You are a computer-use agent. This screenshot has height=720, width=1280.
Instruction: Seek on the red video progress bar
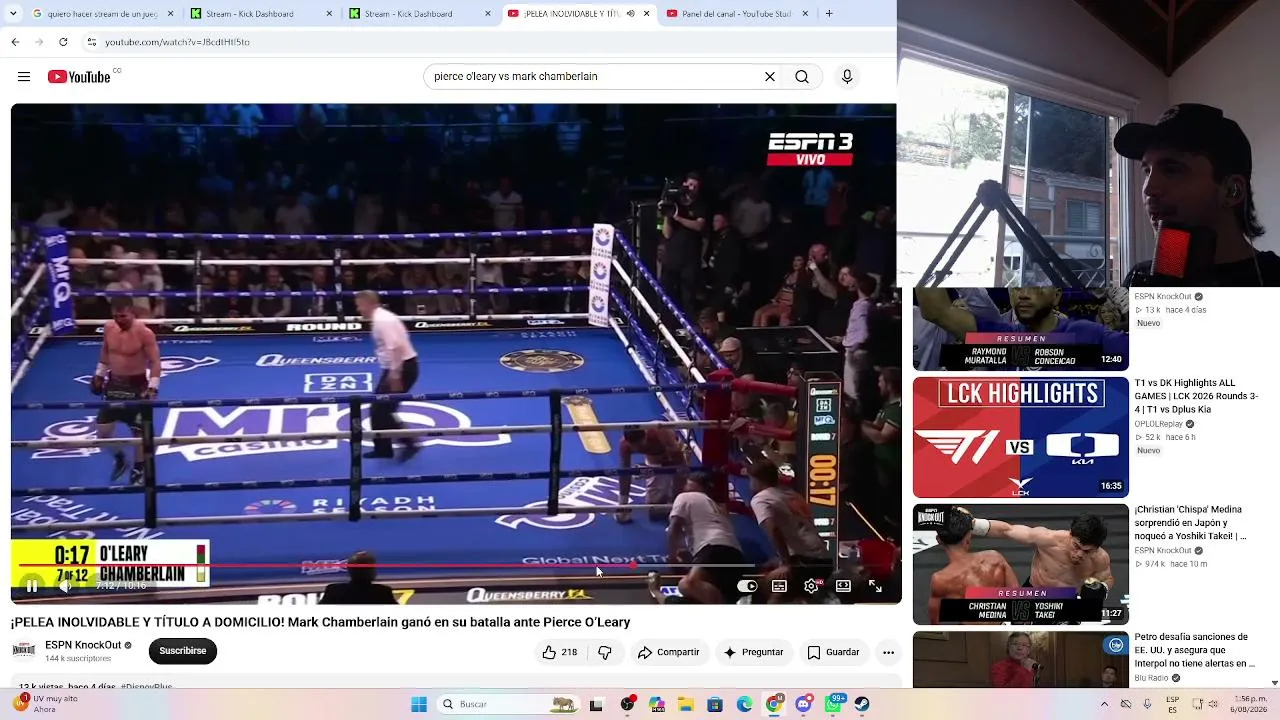[456, 566]
